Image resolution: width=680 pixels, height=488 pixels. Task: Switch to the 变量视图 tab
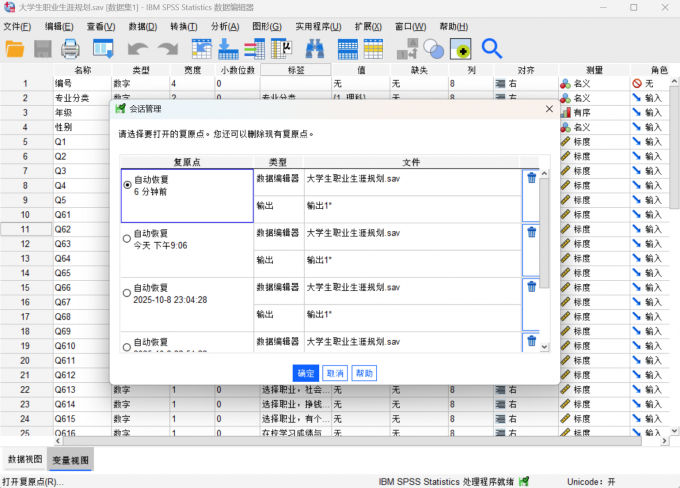coord(70,460)
